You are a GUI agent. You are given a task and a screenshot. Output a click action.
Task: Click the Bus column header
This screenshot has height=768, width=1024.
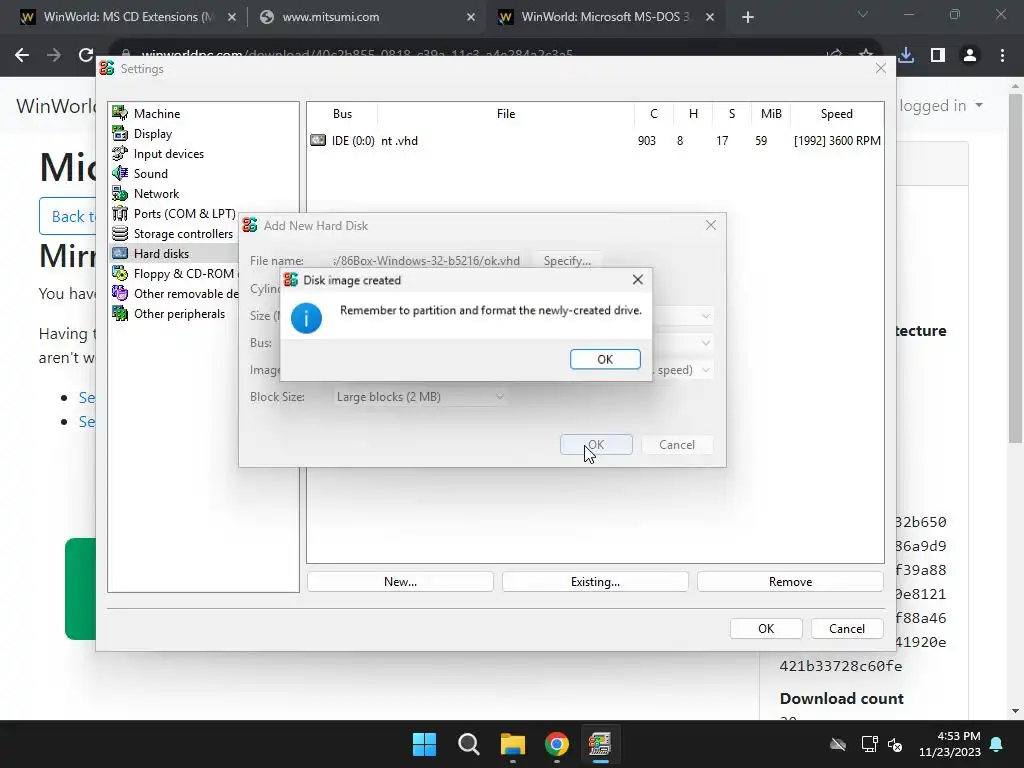342,114
